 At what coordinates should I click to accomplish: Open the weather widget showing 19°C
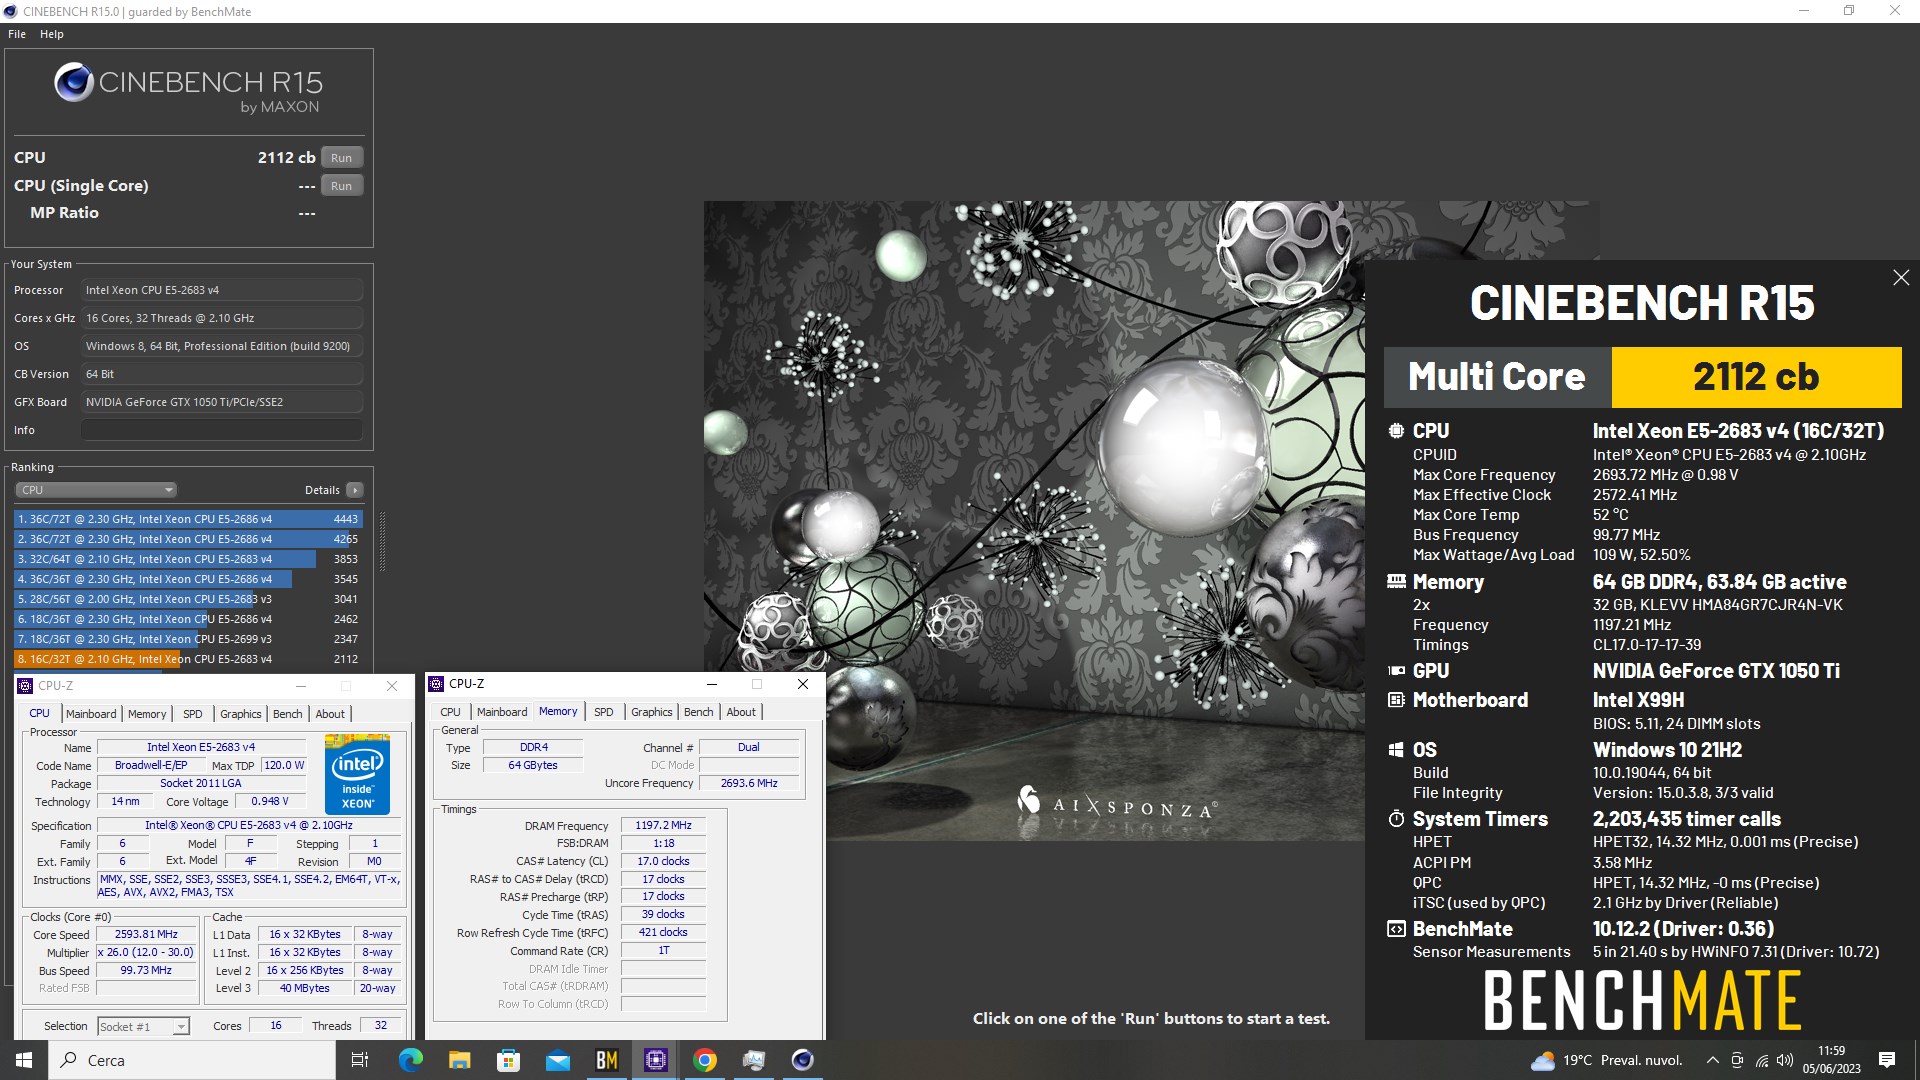tap(1606, 1060)
